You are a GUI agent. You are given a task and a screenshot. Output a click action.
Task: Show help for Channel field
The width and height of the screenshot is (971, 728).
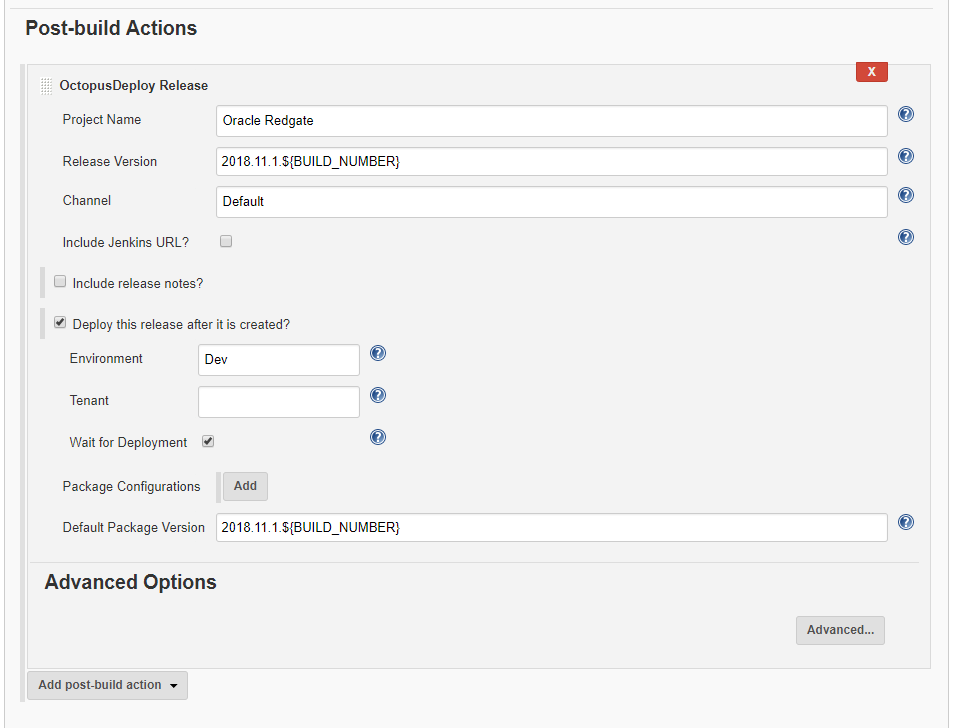(906, 196)
